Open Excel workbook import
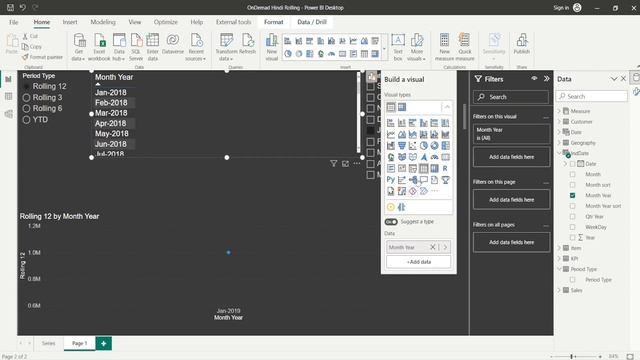 (99, 47)
